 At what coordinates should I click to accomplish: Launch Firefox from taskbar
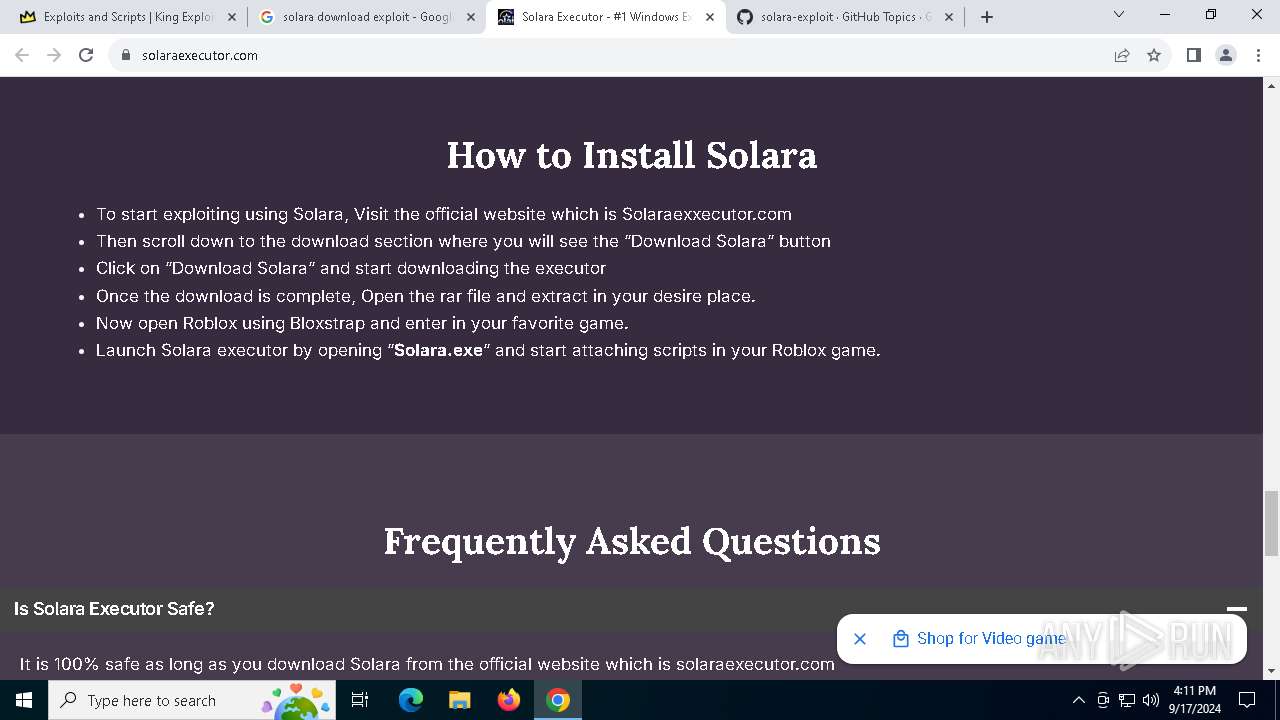(509, 700)
